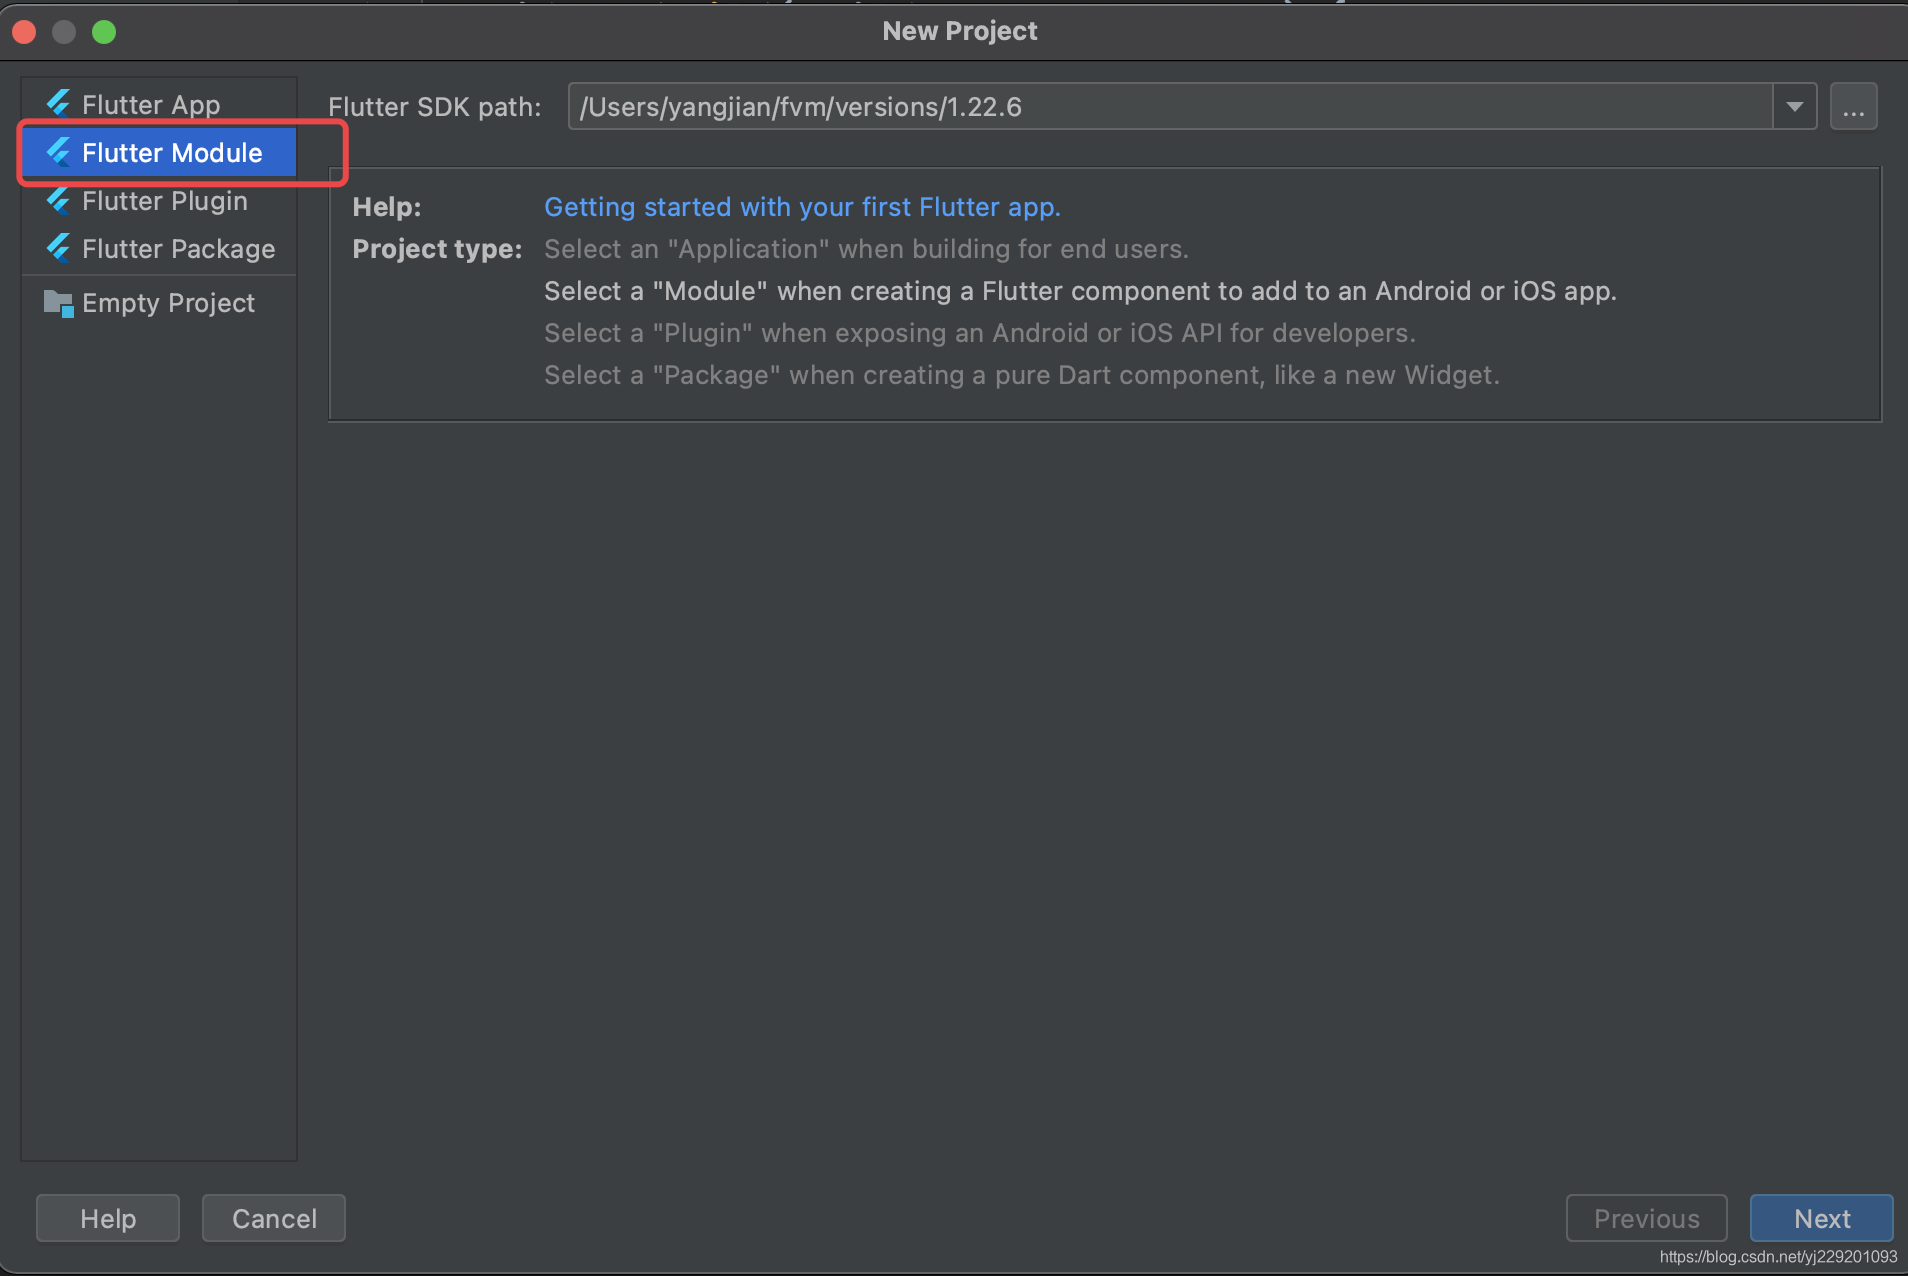The image size is (1908, 1276).
Task: Click the Flutter Plugin logo icon
Action: (59, 200)
